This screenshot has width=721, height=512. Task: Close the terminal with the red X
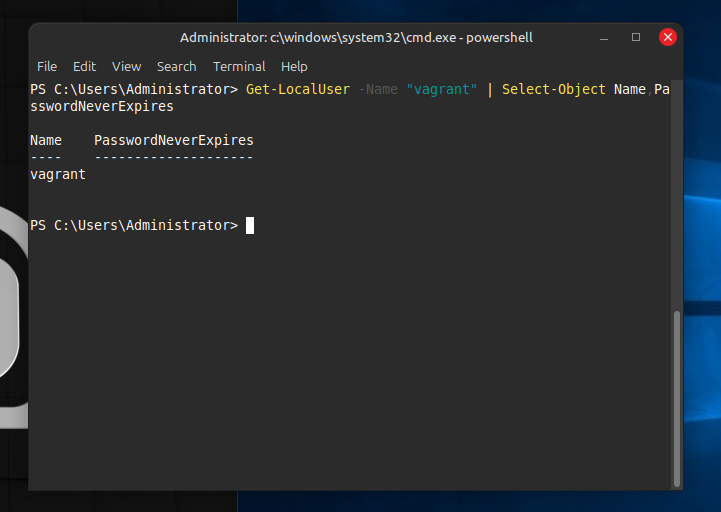(668, 37)
